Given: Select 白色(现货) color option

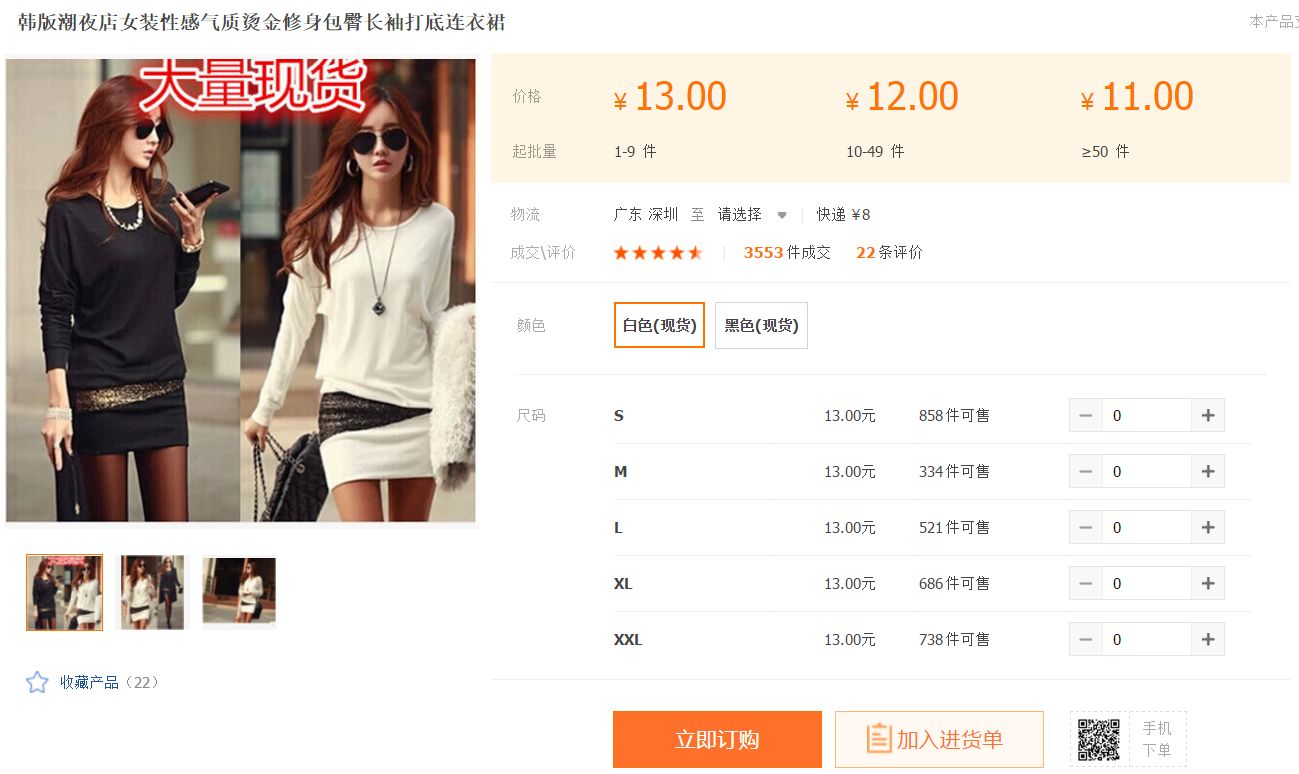Looking at the screenshot, I should (659, 325).
